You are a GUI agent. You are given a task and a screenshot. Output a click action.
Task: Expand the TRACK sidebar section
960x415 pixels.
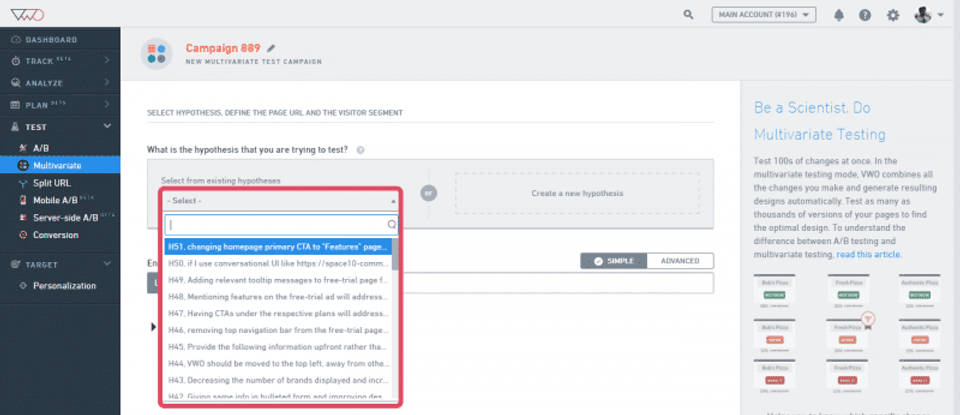(107, 61)
